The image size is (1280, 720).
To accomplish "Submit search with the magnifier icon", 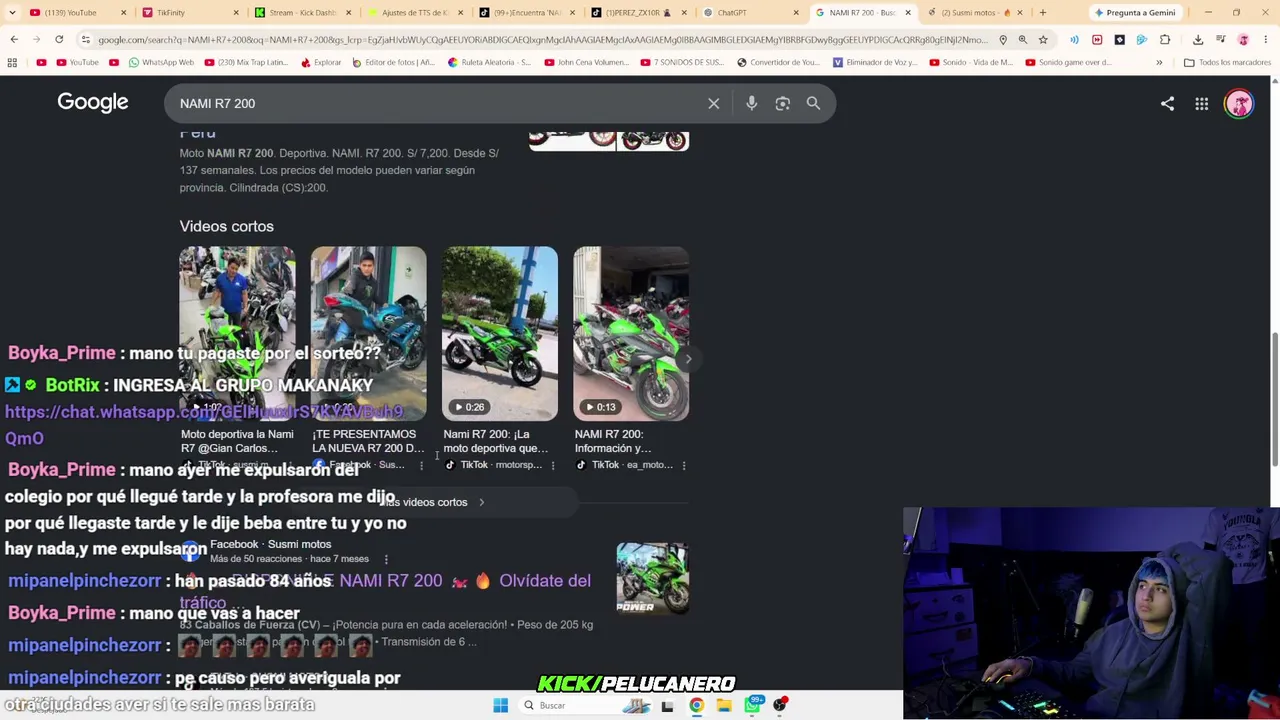I will coord(814,103).
